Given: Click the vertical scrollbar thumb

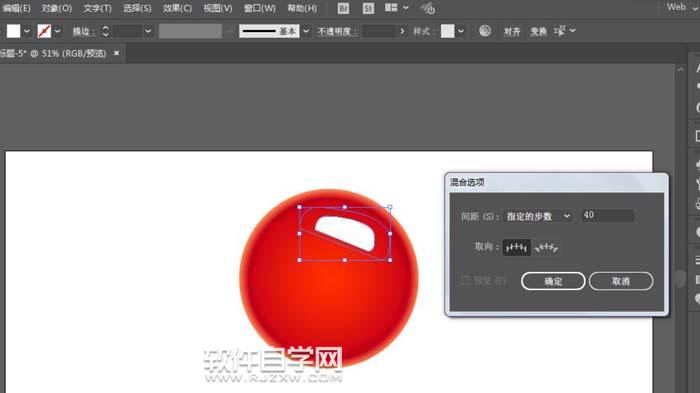Looking at the screenshot, I should pos(680,278).
